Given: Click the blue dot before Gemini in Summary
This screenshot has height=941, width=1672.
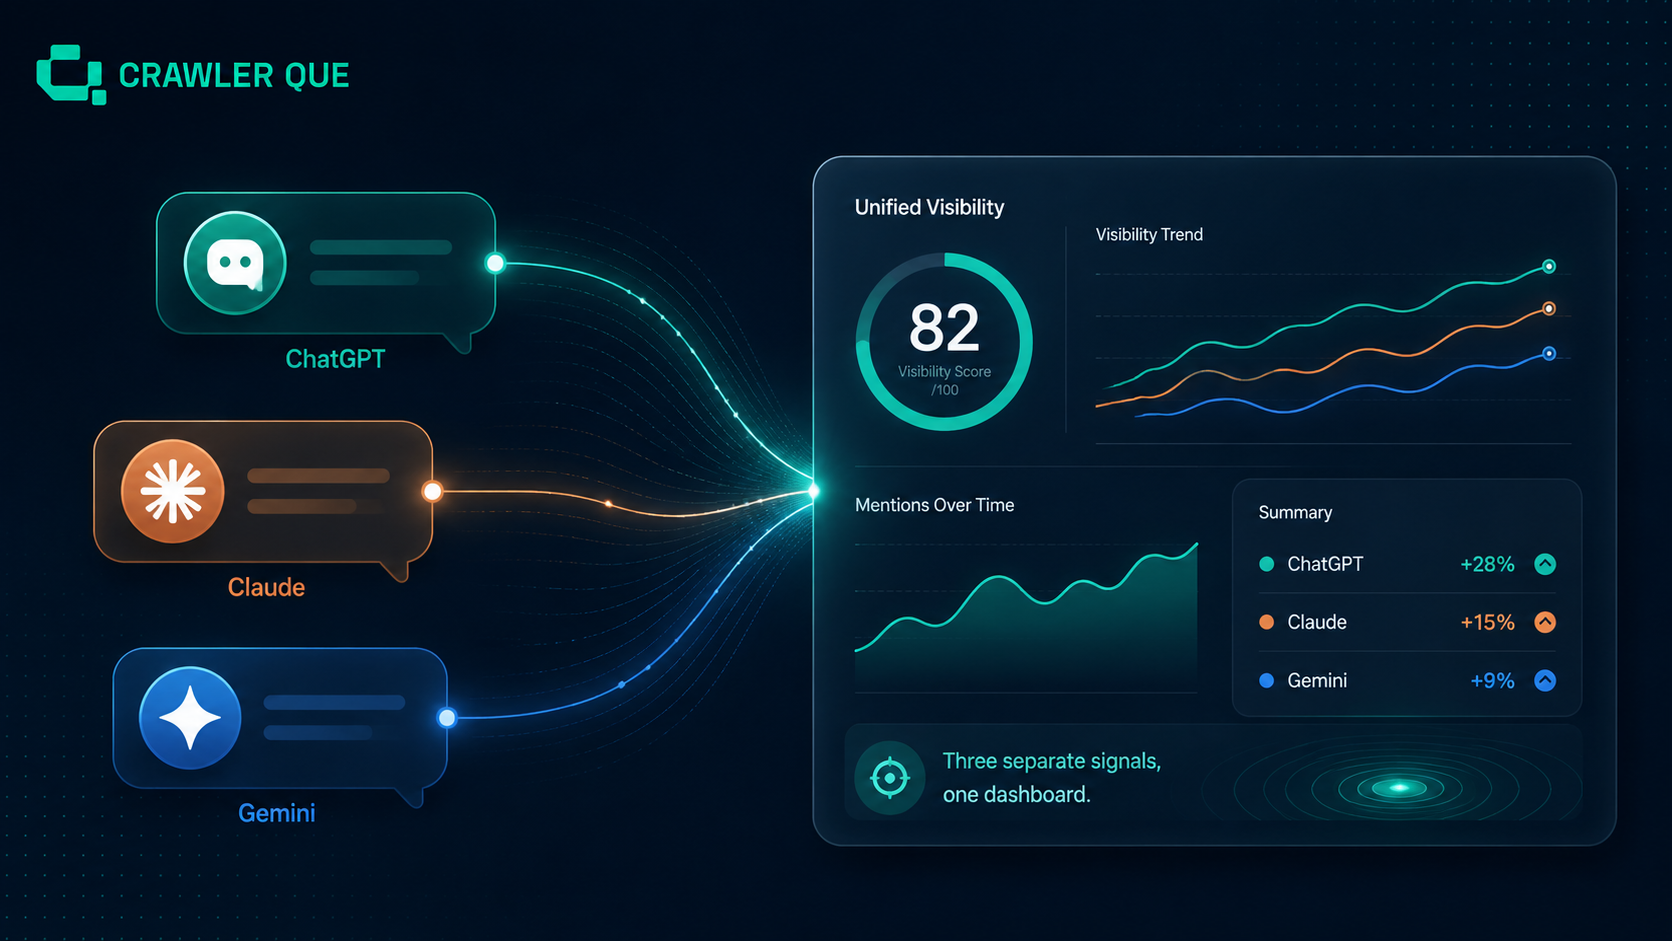Looking at the screenshot, I should (1267, 680).
